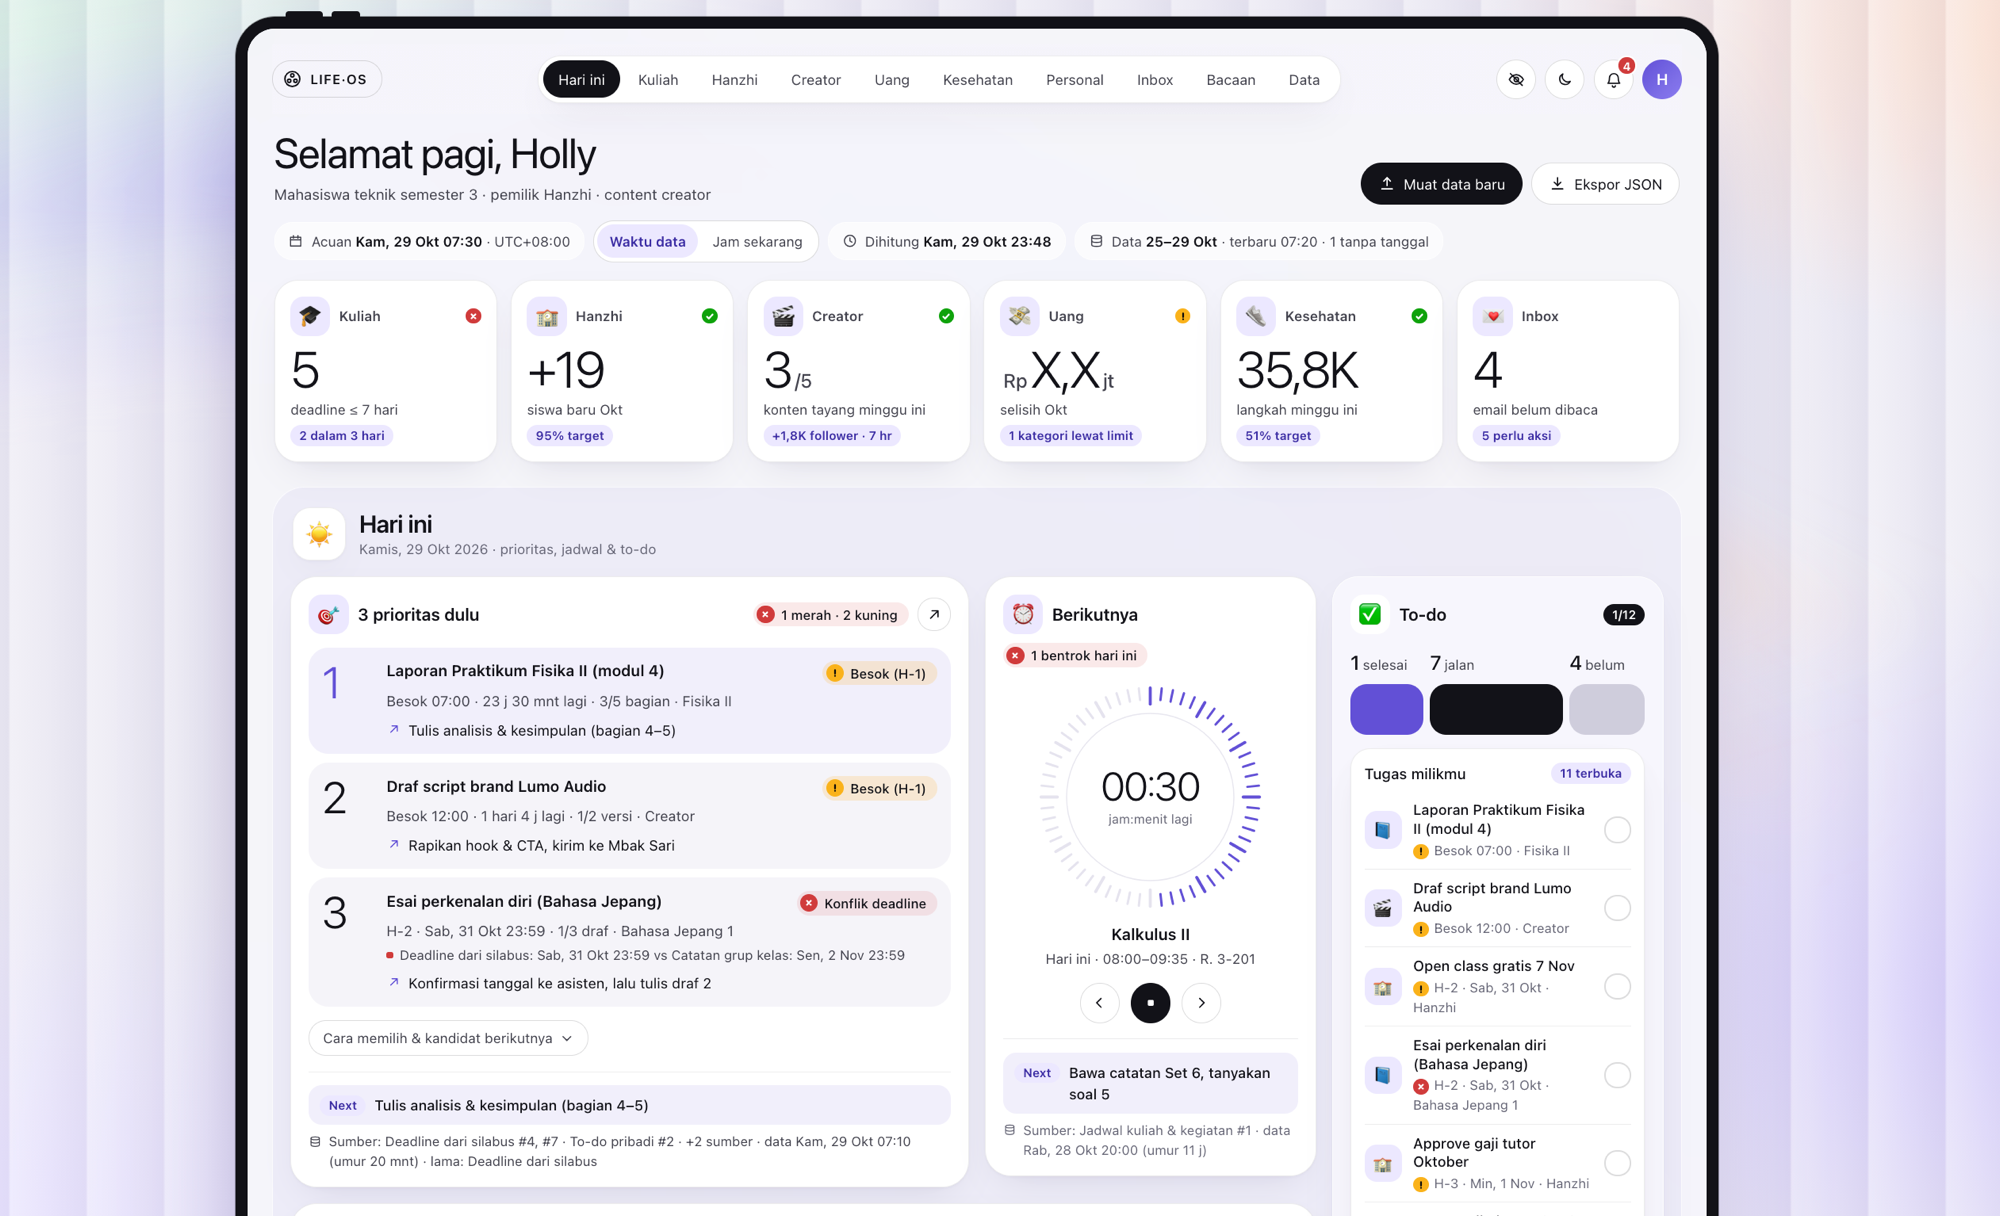Click the green To-do checkmark icon
This screenshot has width=2000, height=1216.
pyautogui.click(x=1370, y=615)
